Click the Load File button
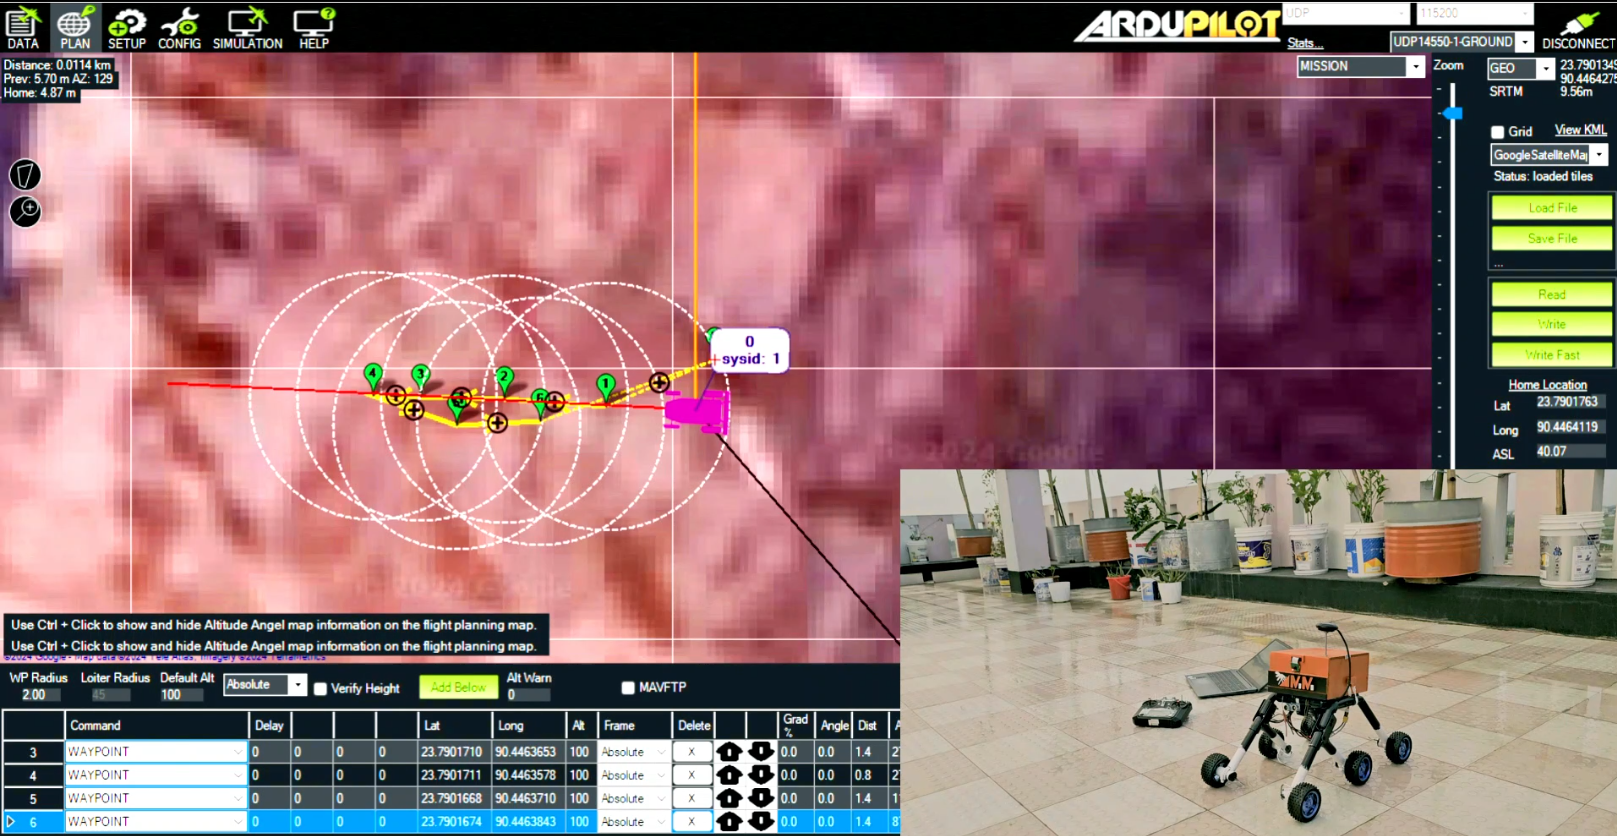 pyautogui.click(x=1551, y=208)
